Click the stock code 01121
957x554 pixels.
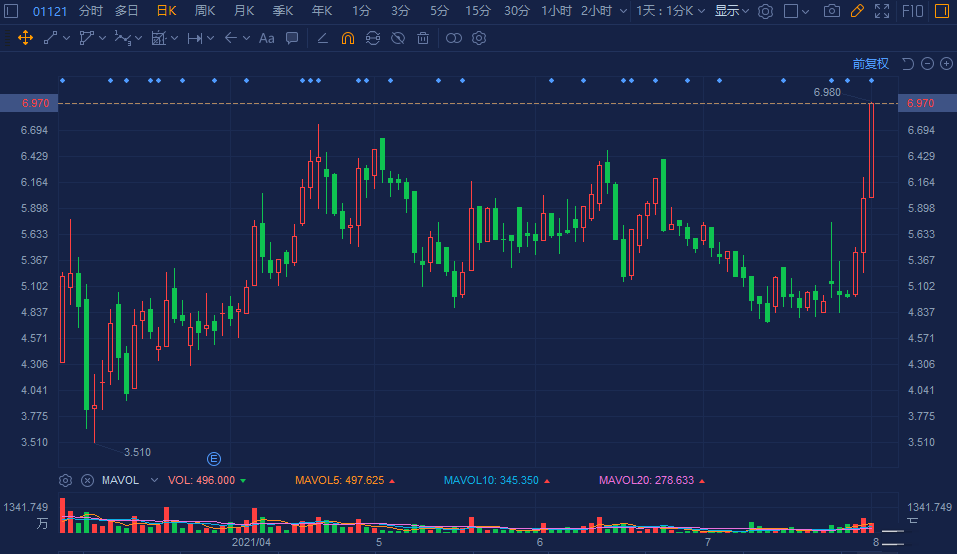(50, 11)
